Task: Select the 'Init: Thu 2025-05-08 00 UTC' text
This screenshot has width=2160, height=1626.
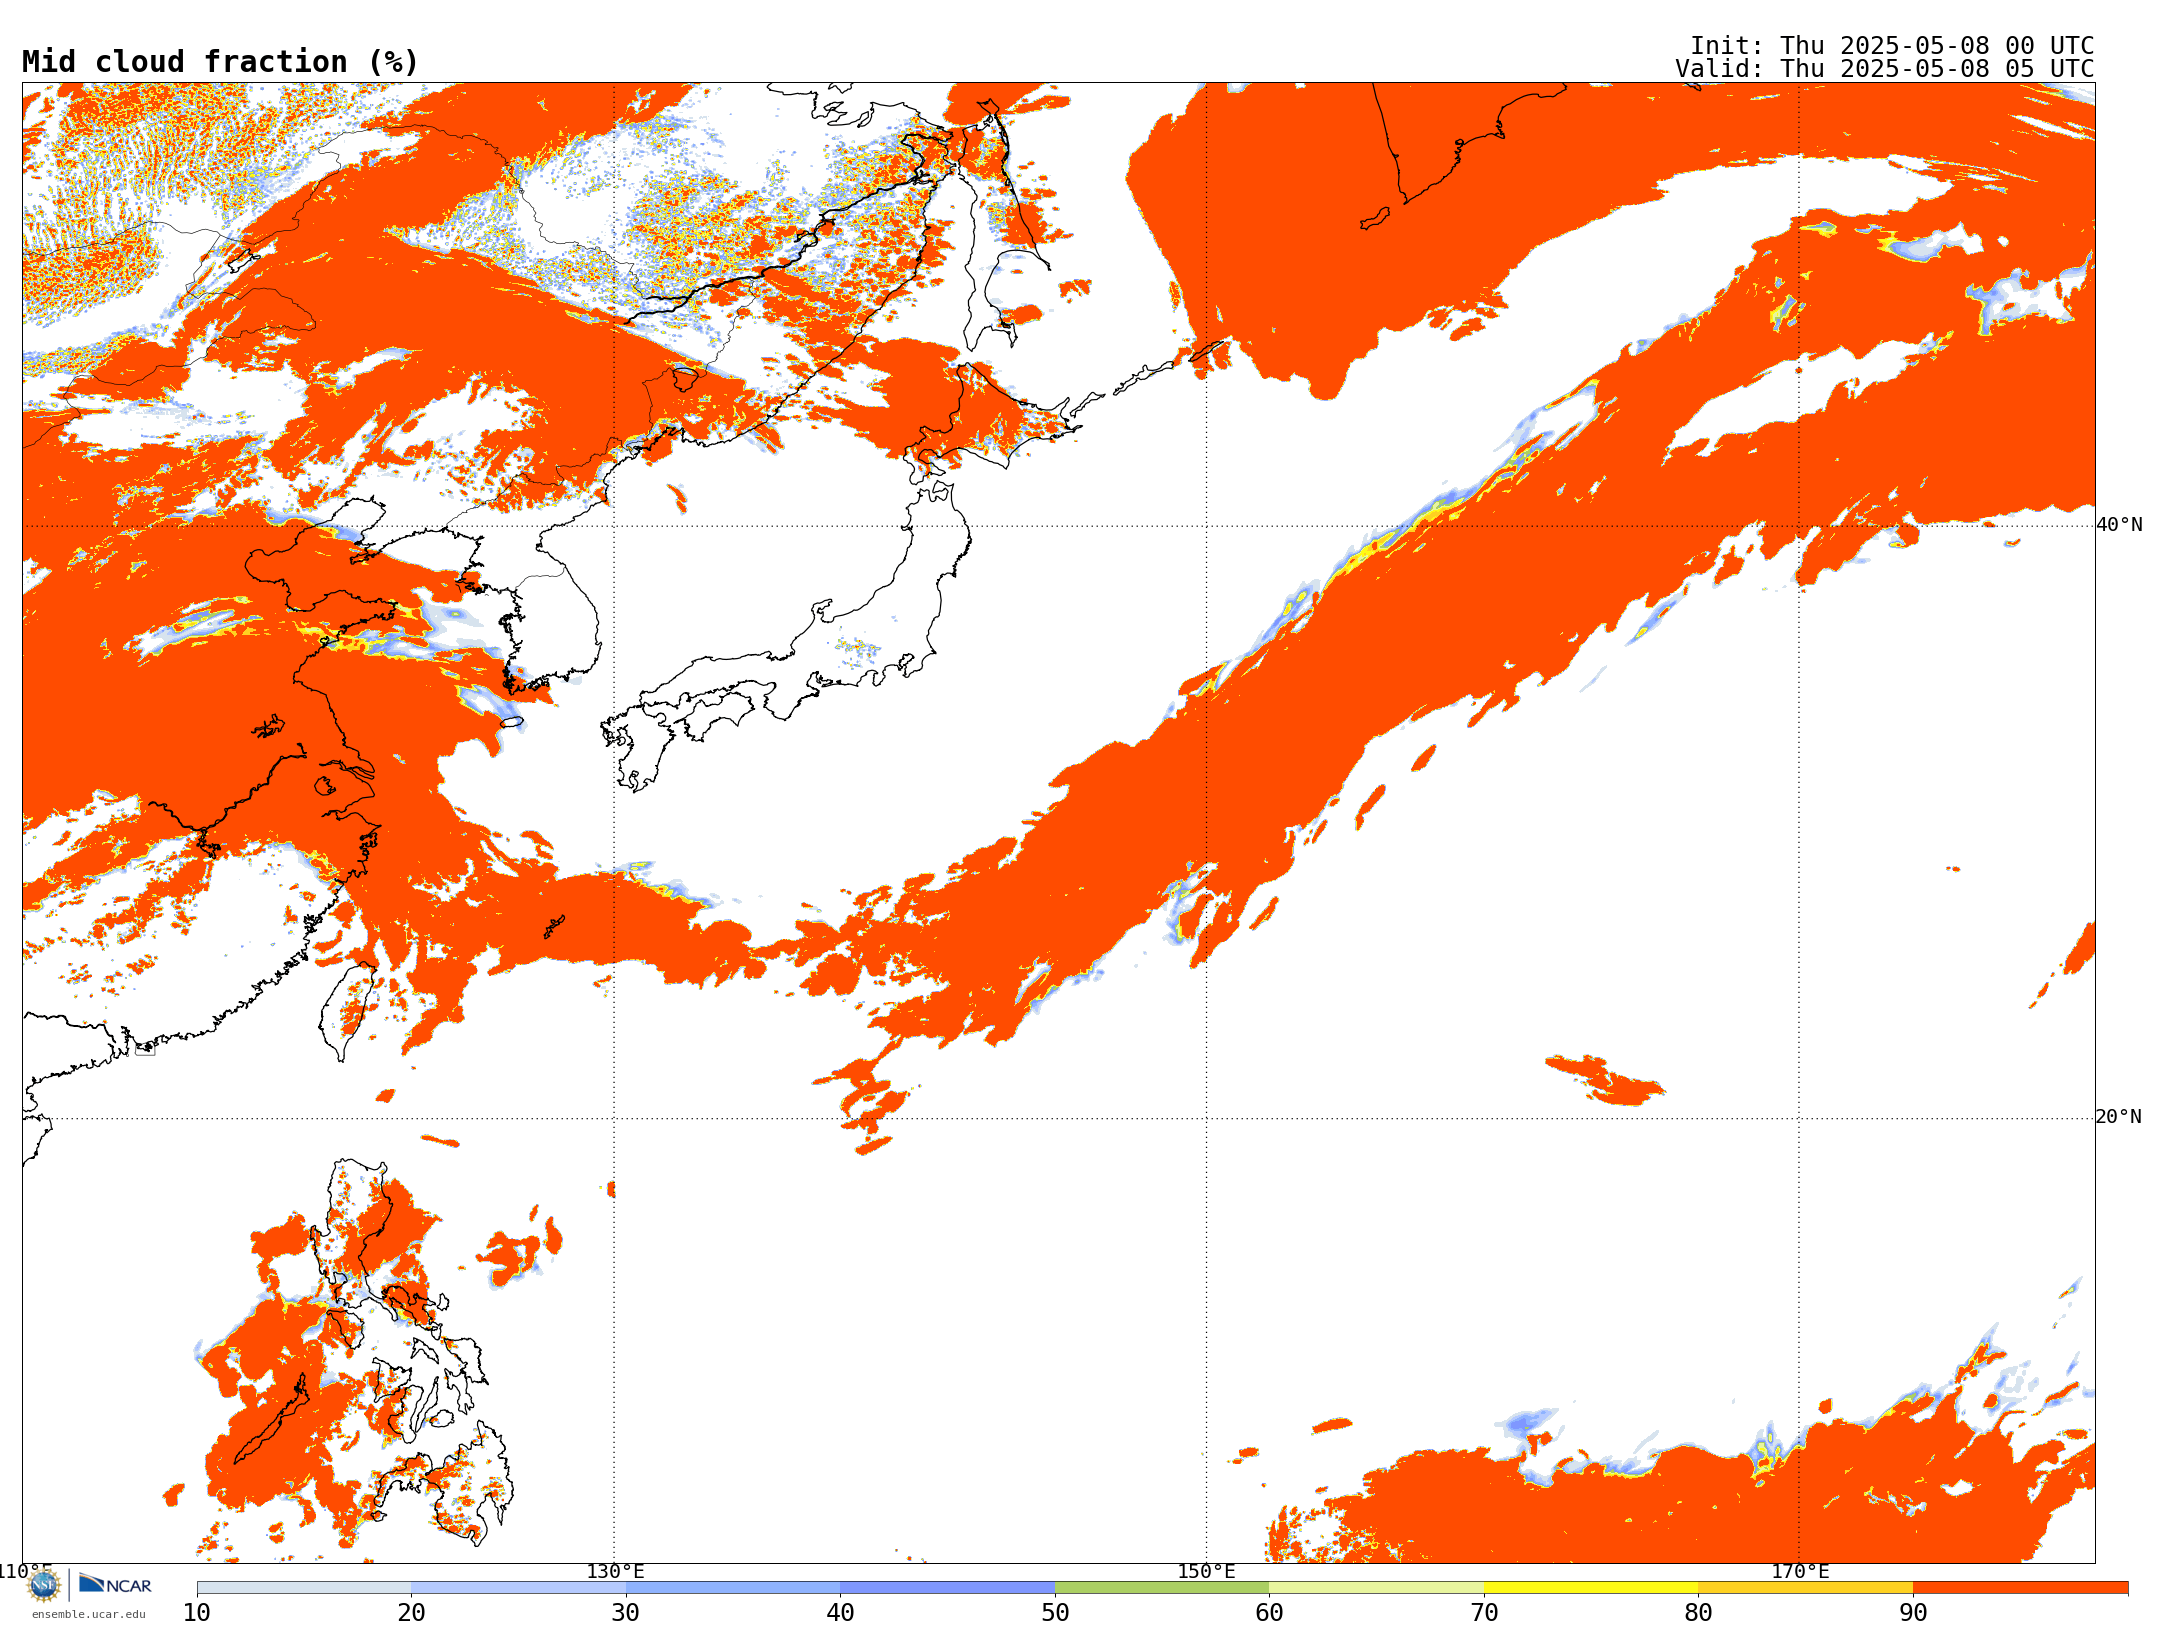Action: click(1892, 46)
